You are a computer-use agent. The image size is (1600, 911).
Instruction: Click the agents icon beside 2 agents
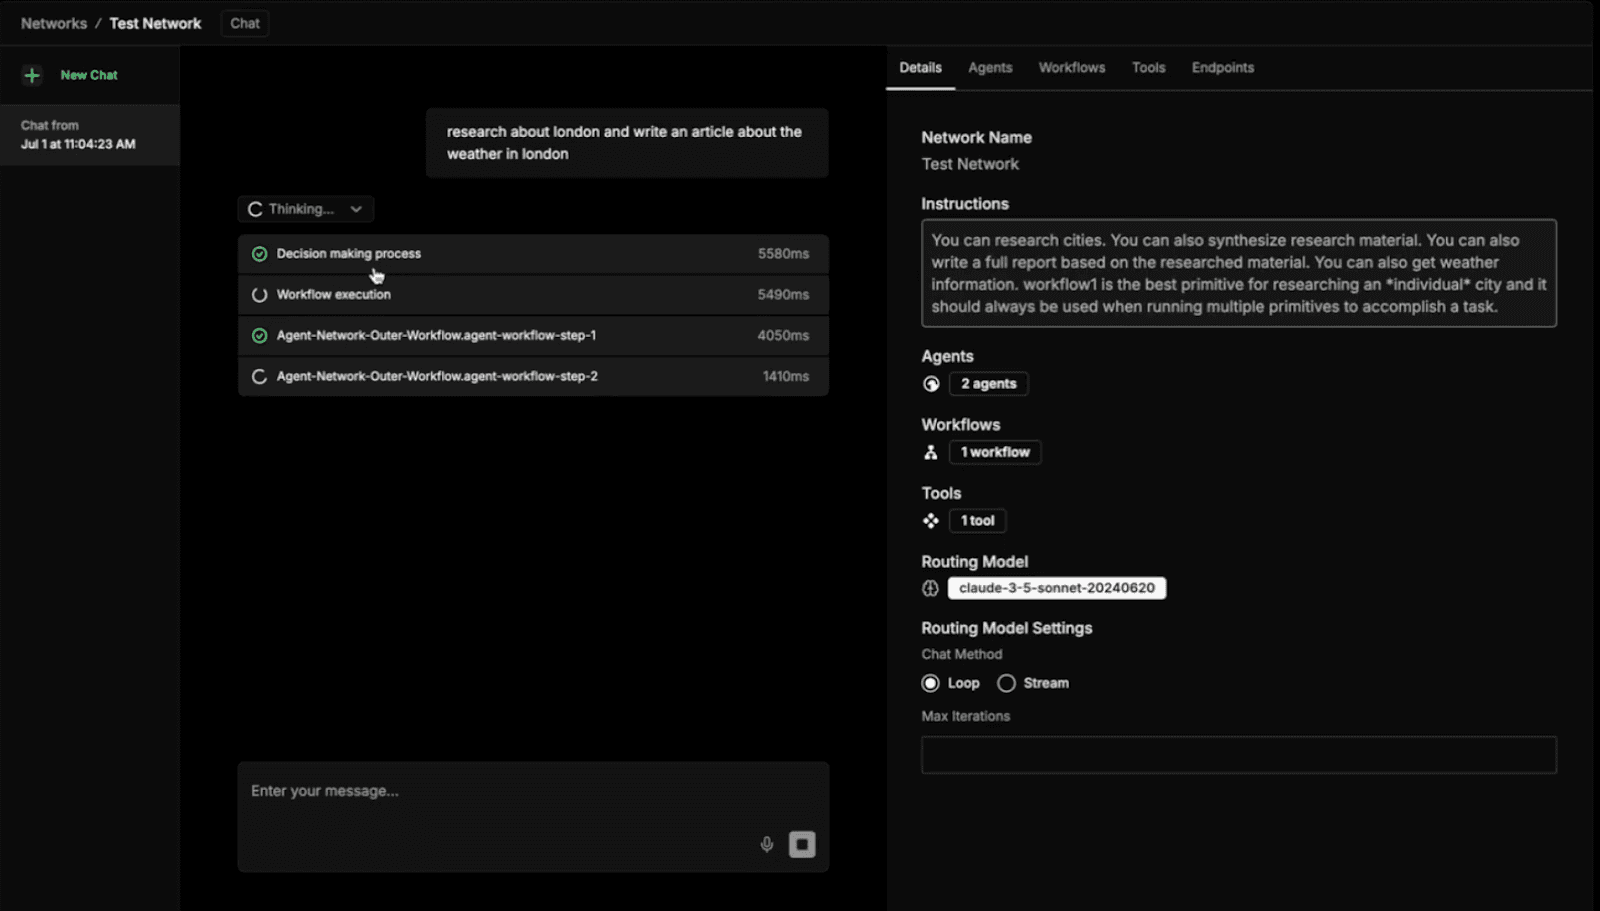[x=931, y=384]
